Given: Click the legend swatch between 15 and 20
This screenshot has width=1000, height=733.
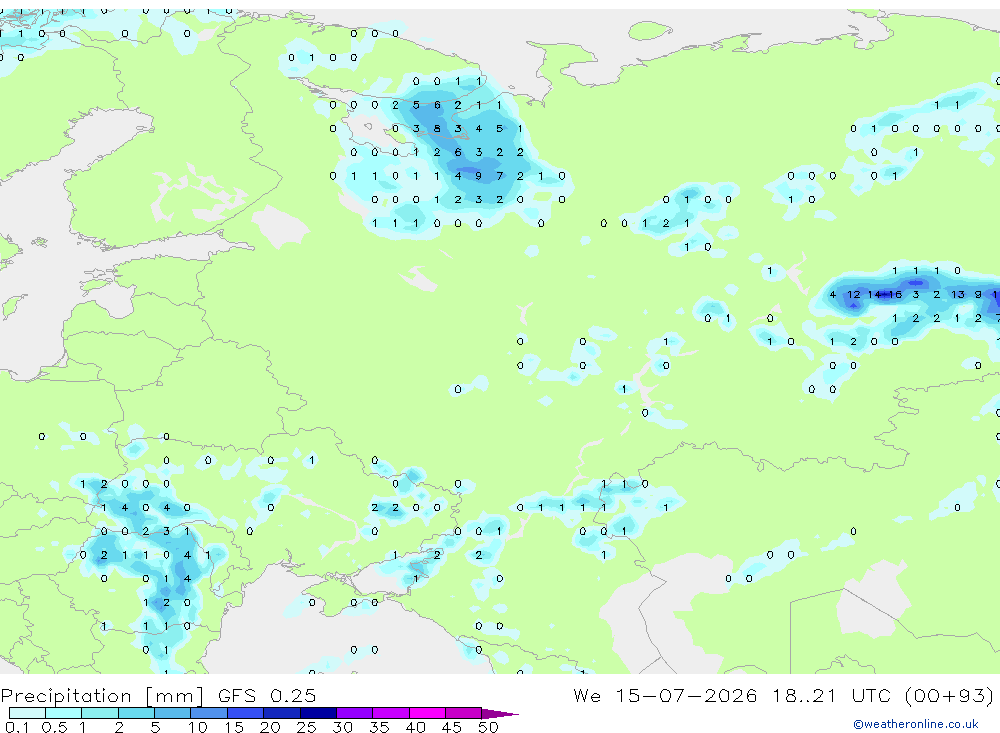Looking at the screenshot, I should pos(246,713).
